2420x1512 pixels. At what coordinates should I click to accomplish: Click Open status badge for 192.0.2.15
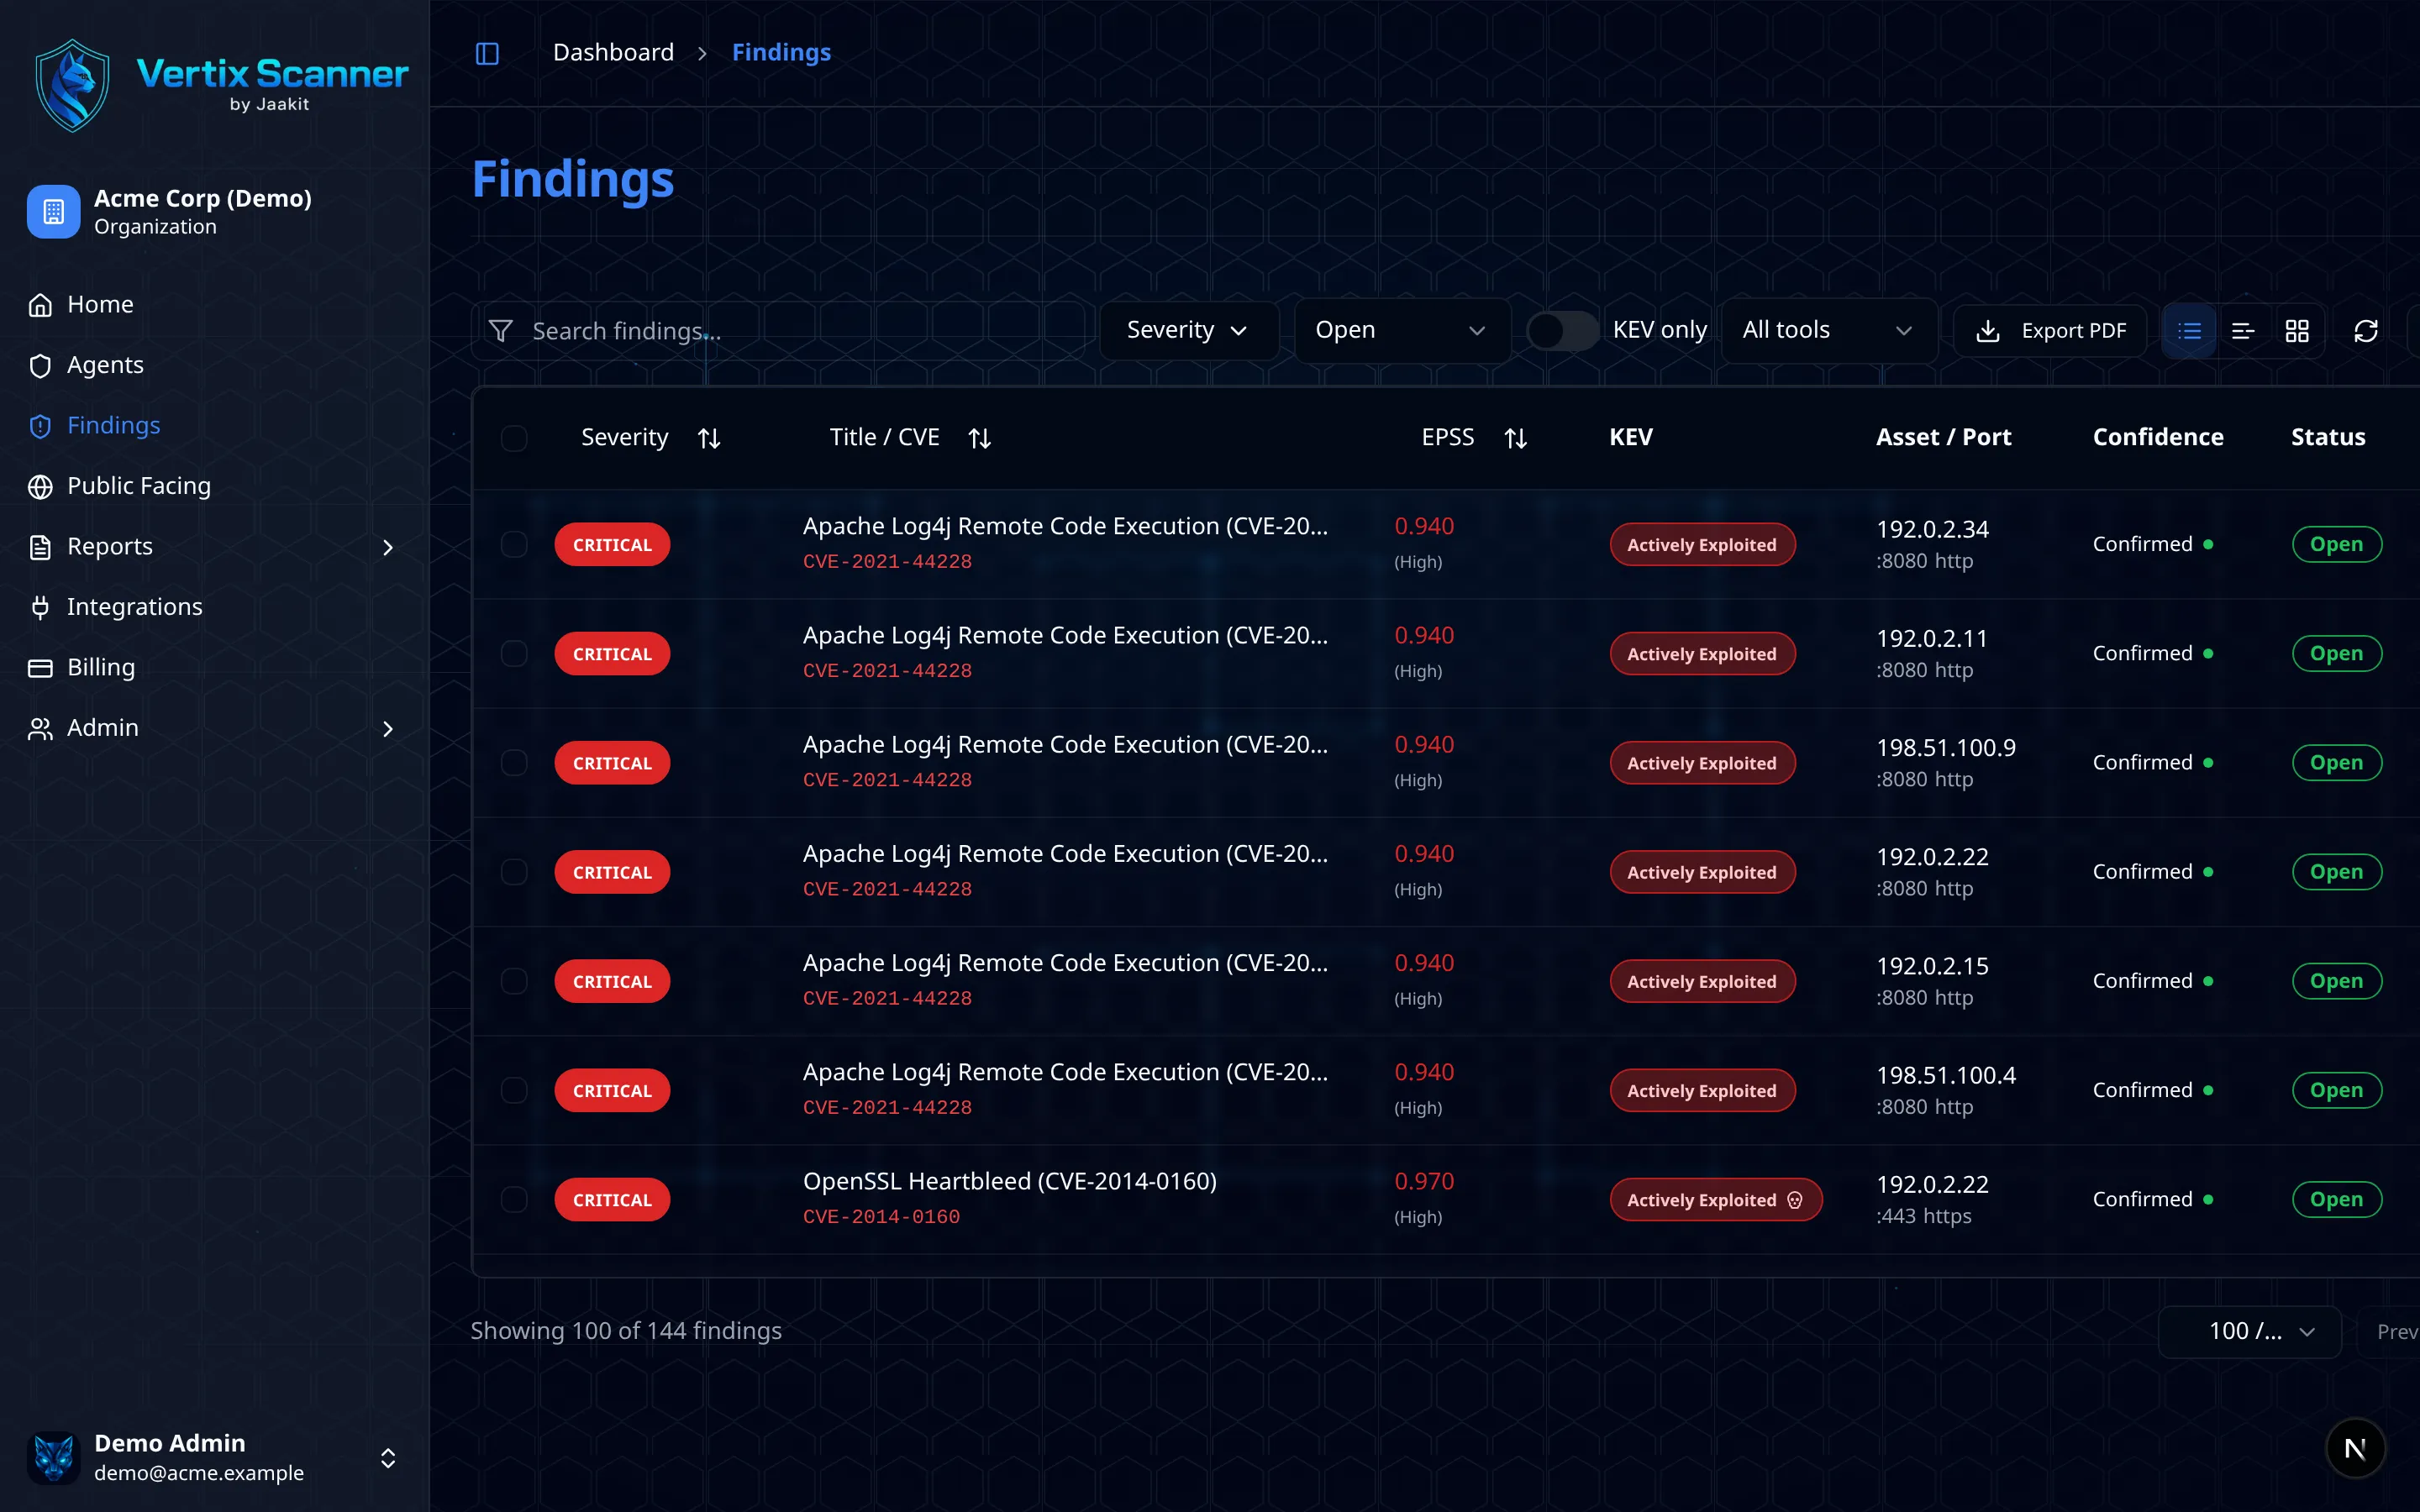pyautogui.click(x=2336, y=981)
